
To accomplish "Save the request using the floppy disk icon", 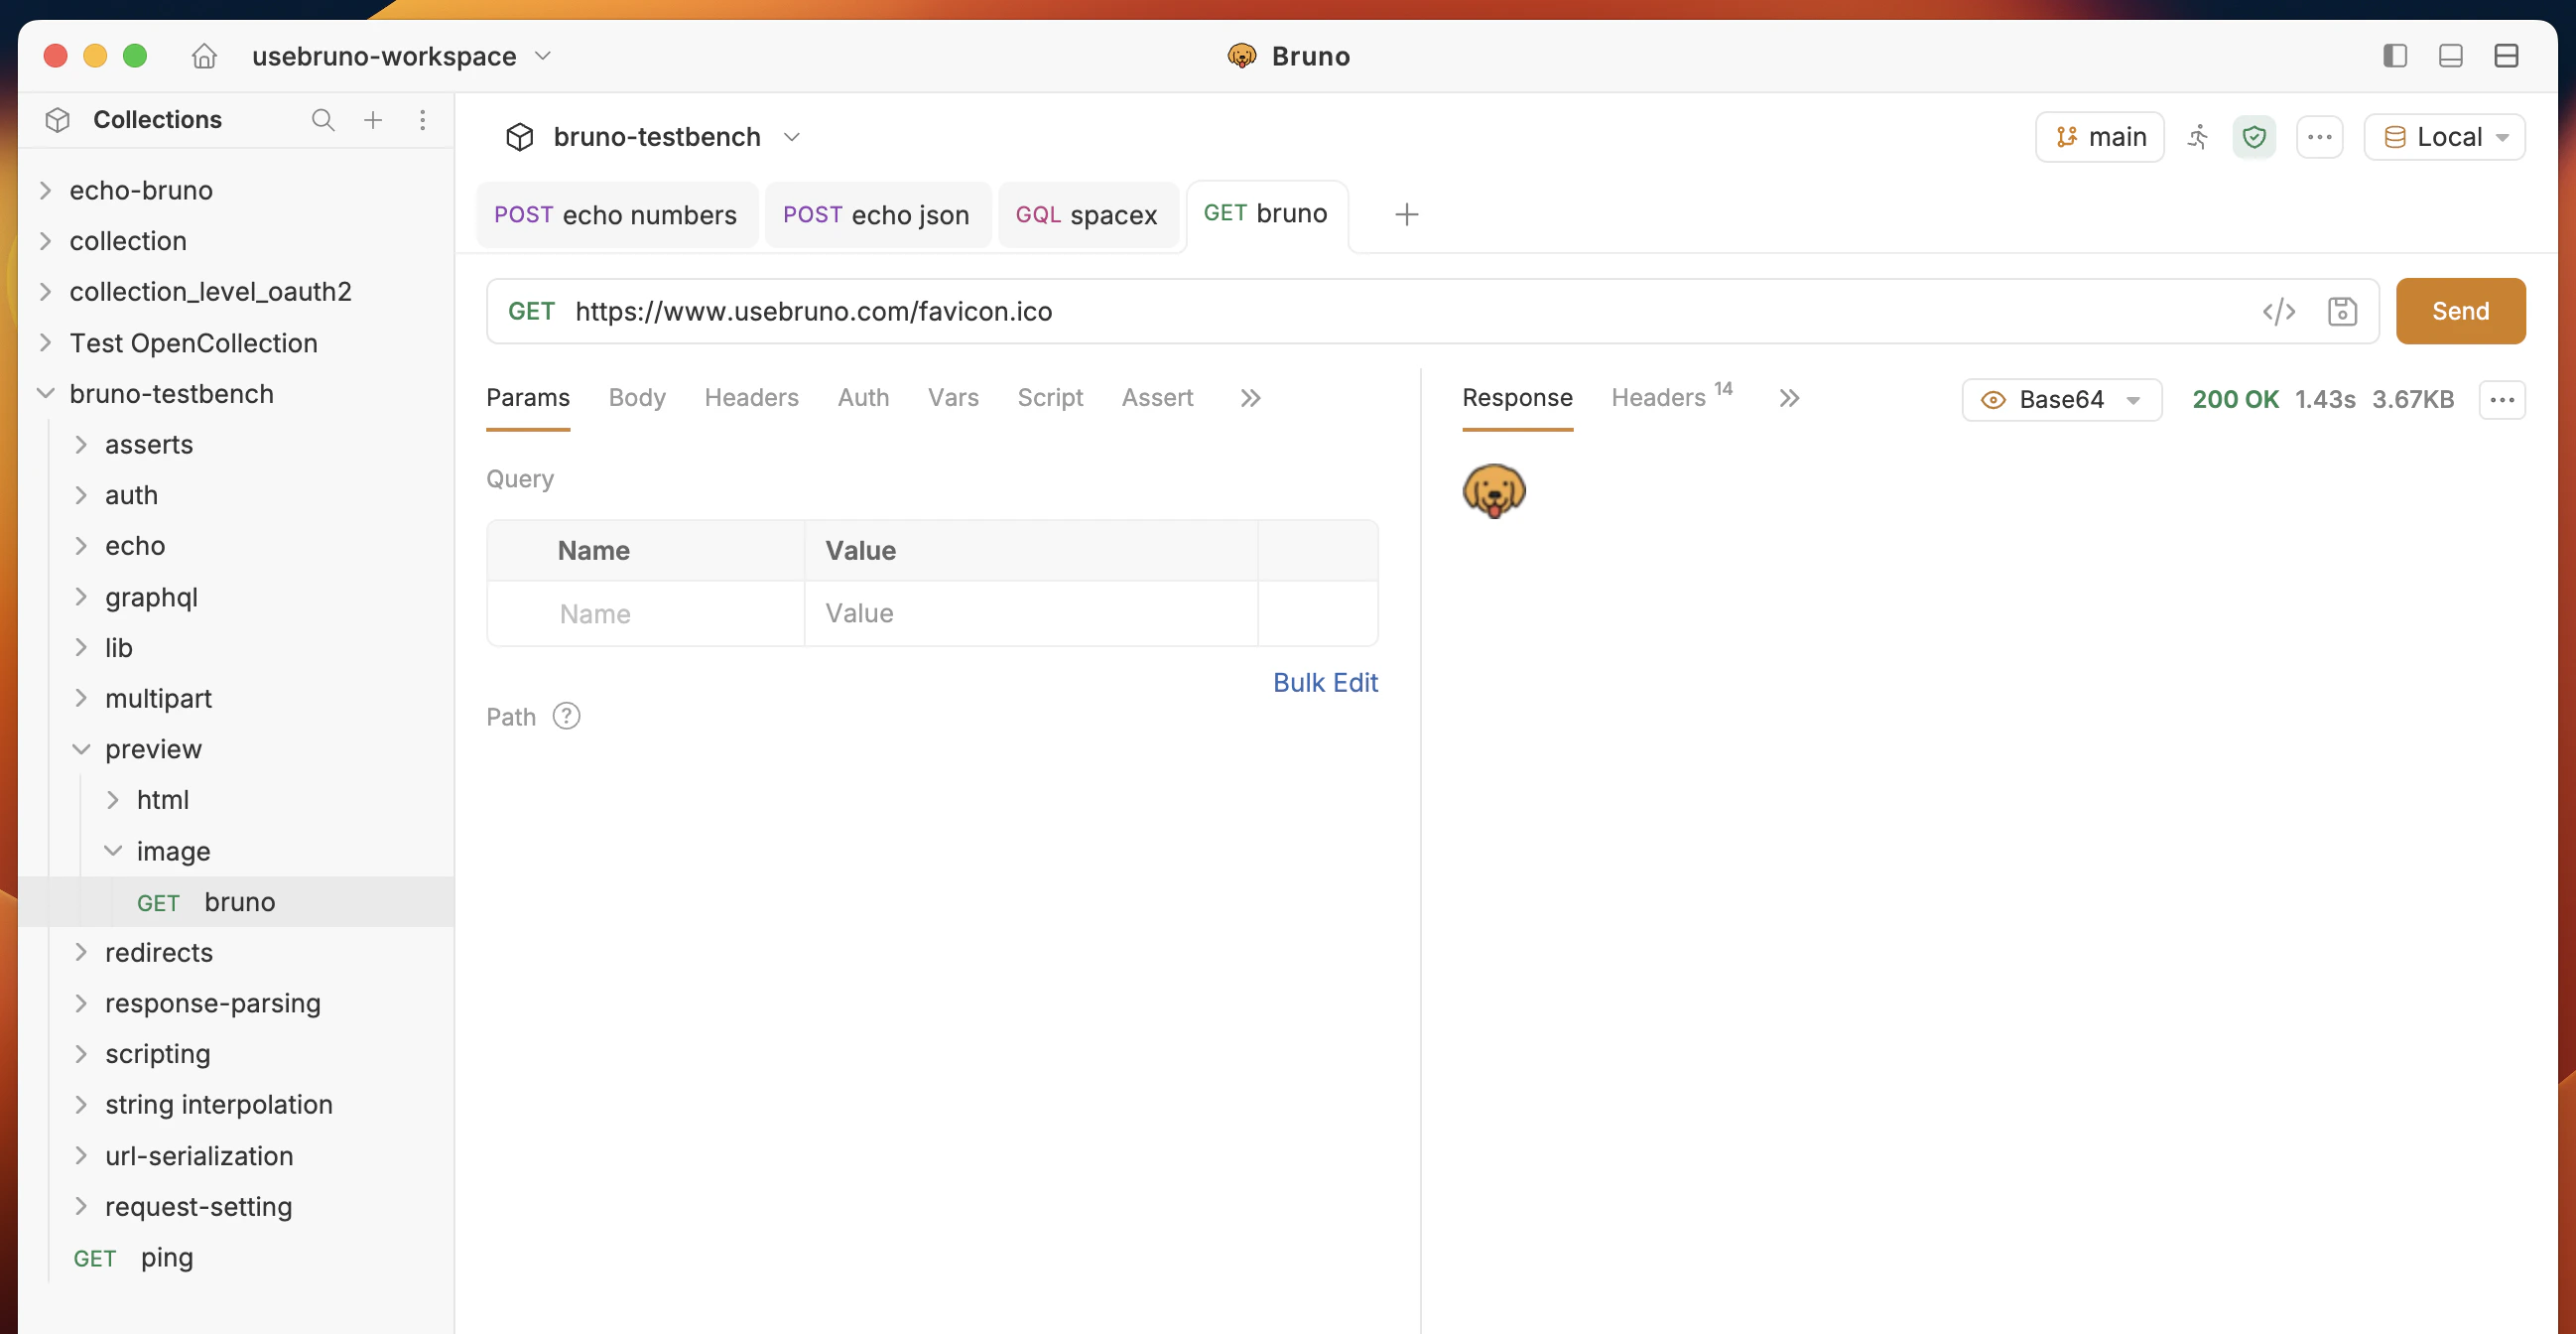I will click(x=2343, y=311).
